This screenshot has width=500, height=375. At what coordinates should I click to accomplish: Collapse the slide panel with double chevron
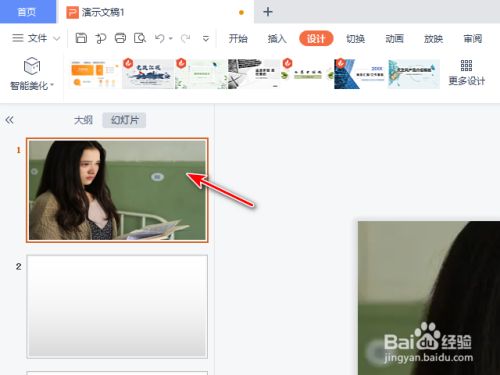point(9,120)
